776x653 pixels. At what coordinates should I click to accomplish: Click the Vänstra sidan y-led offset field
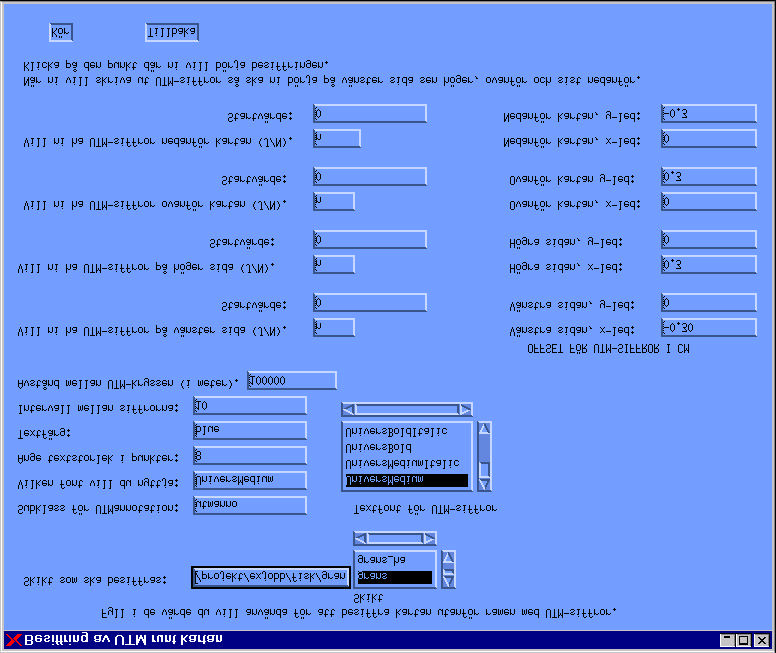pos(709,302)
